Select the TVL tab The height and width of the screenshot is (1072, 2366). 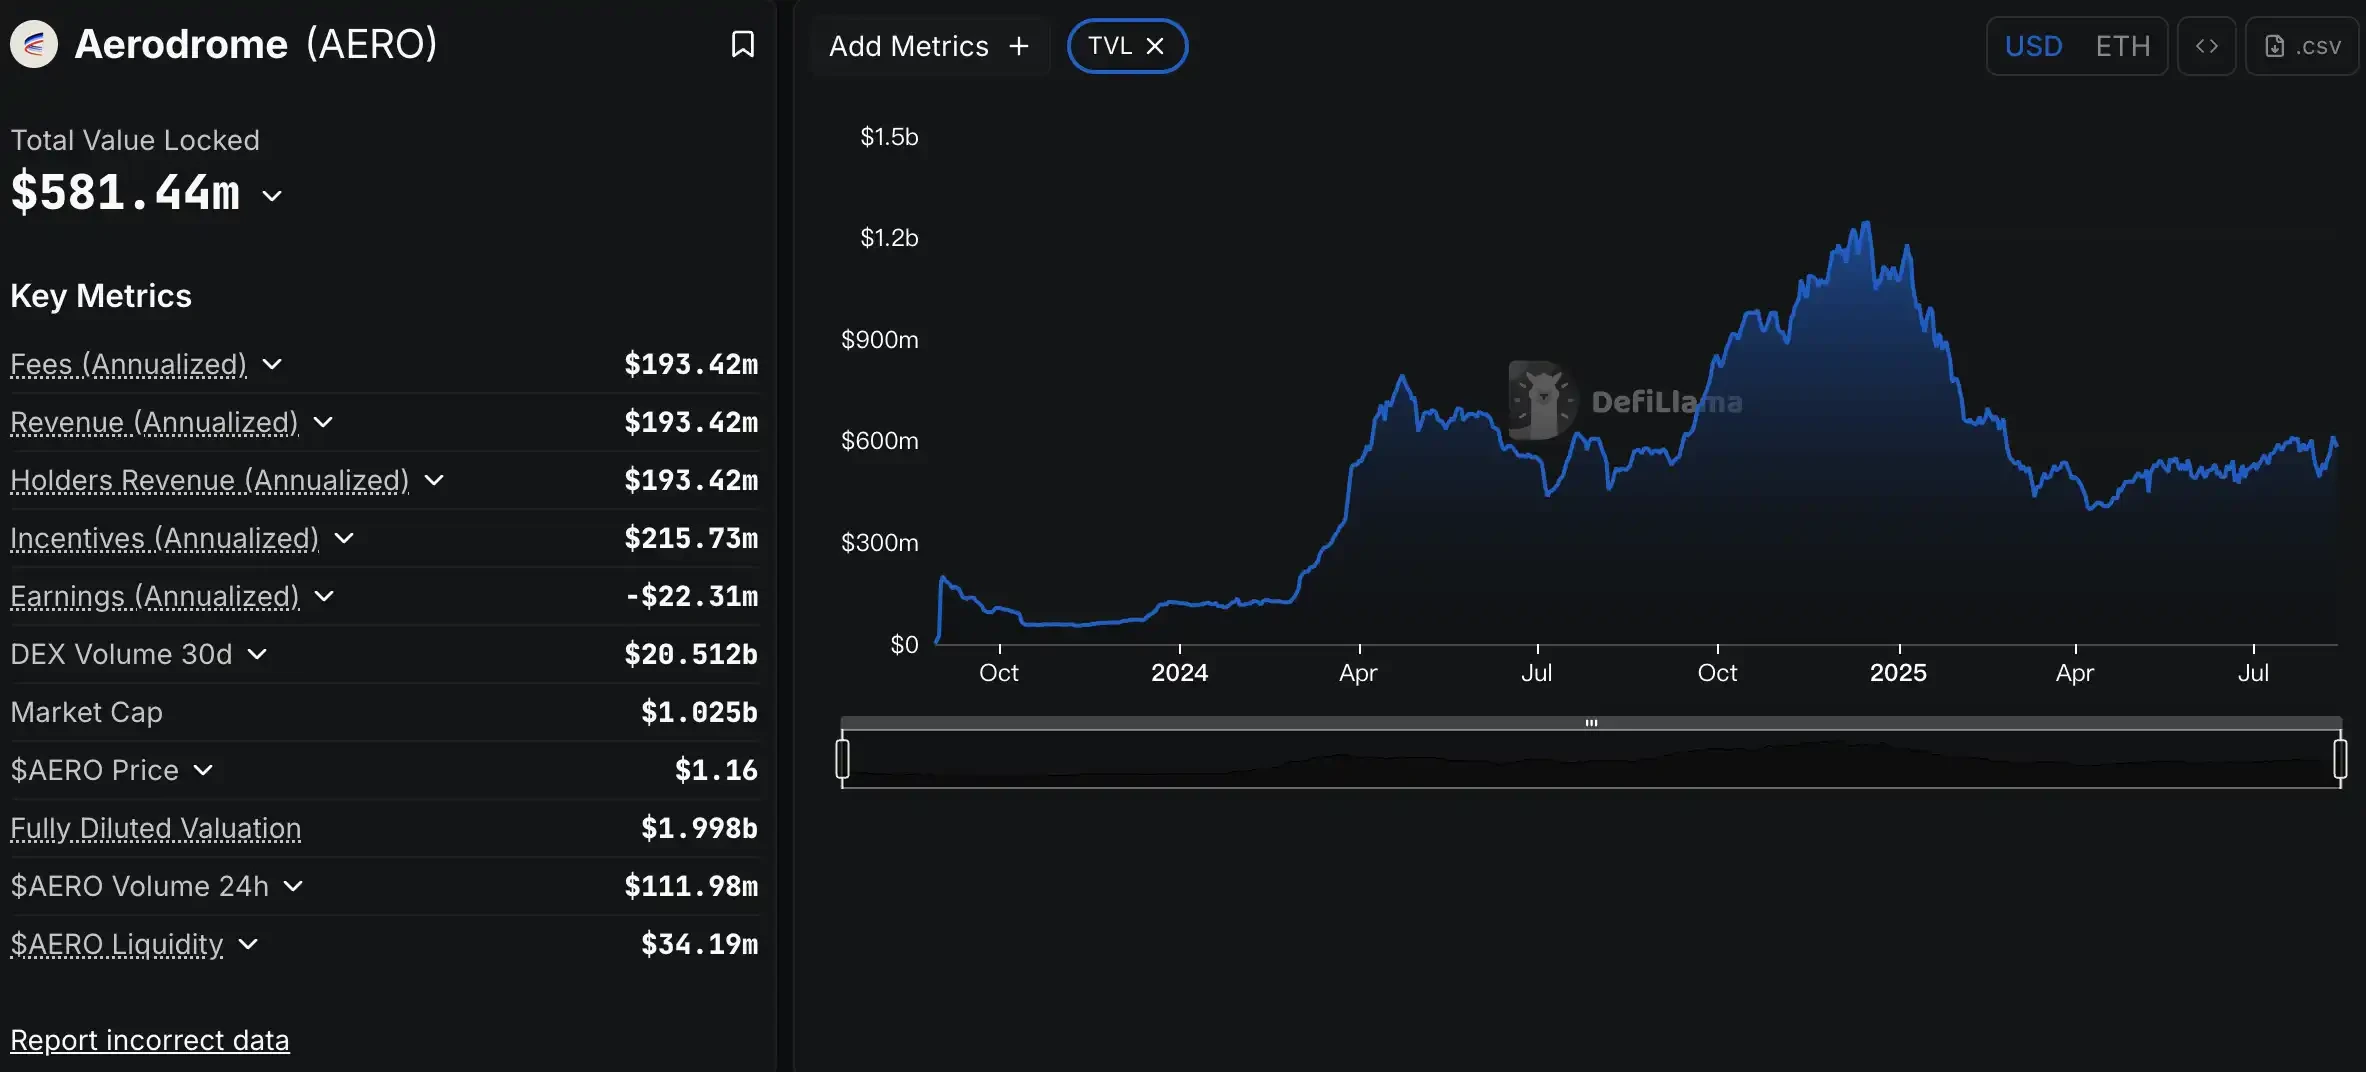(x=1110, y=45)
